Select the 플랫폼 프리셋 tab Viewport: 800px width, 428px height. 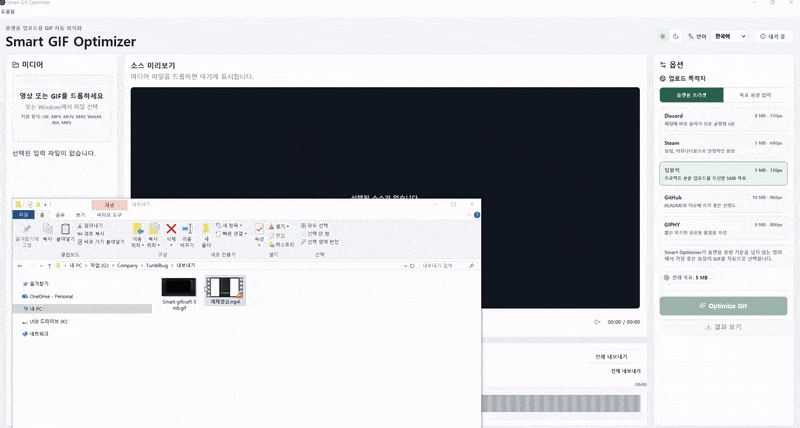click(691, 95)
